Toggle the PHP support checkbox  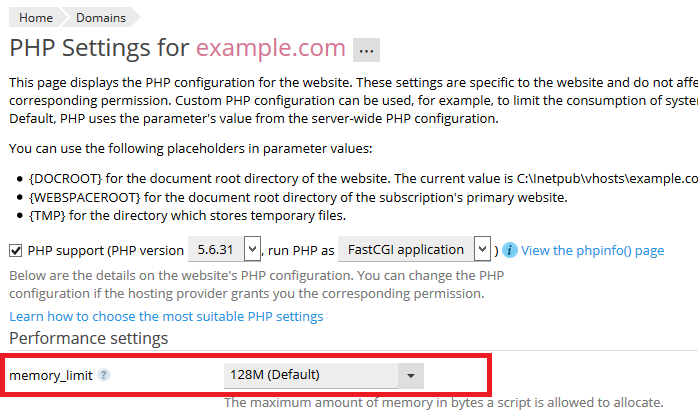(x=16, y=250)
